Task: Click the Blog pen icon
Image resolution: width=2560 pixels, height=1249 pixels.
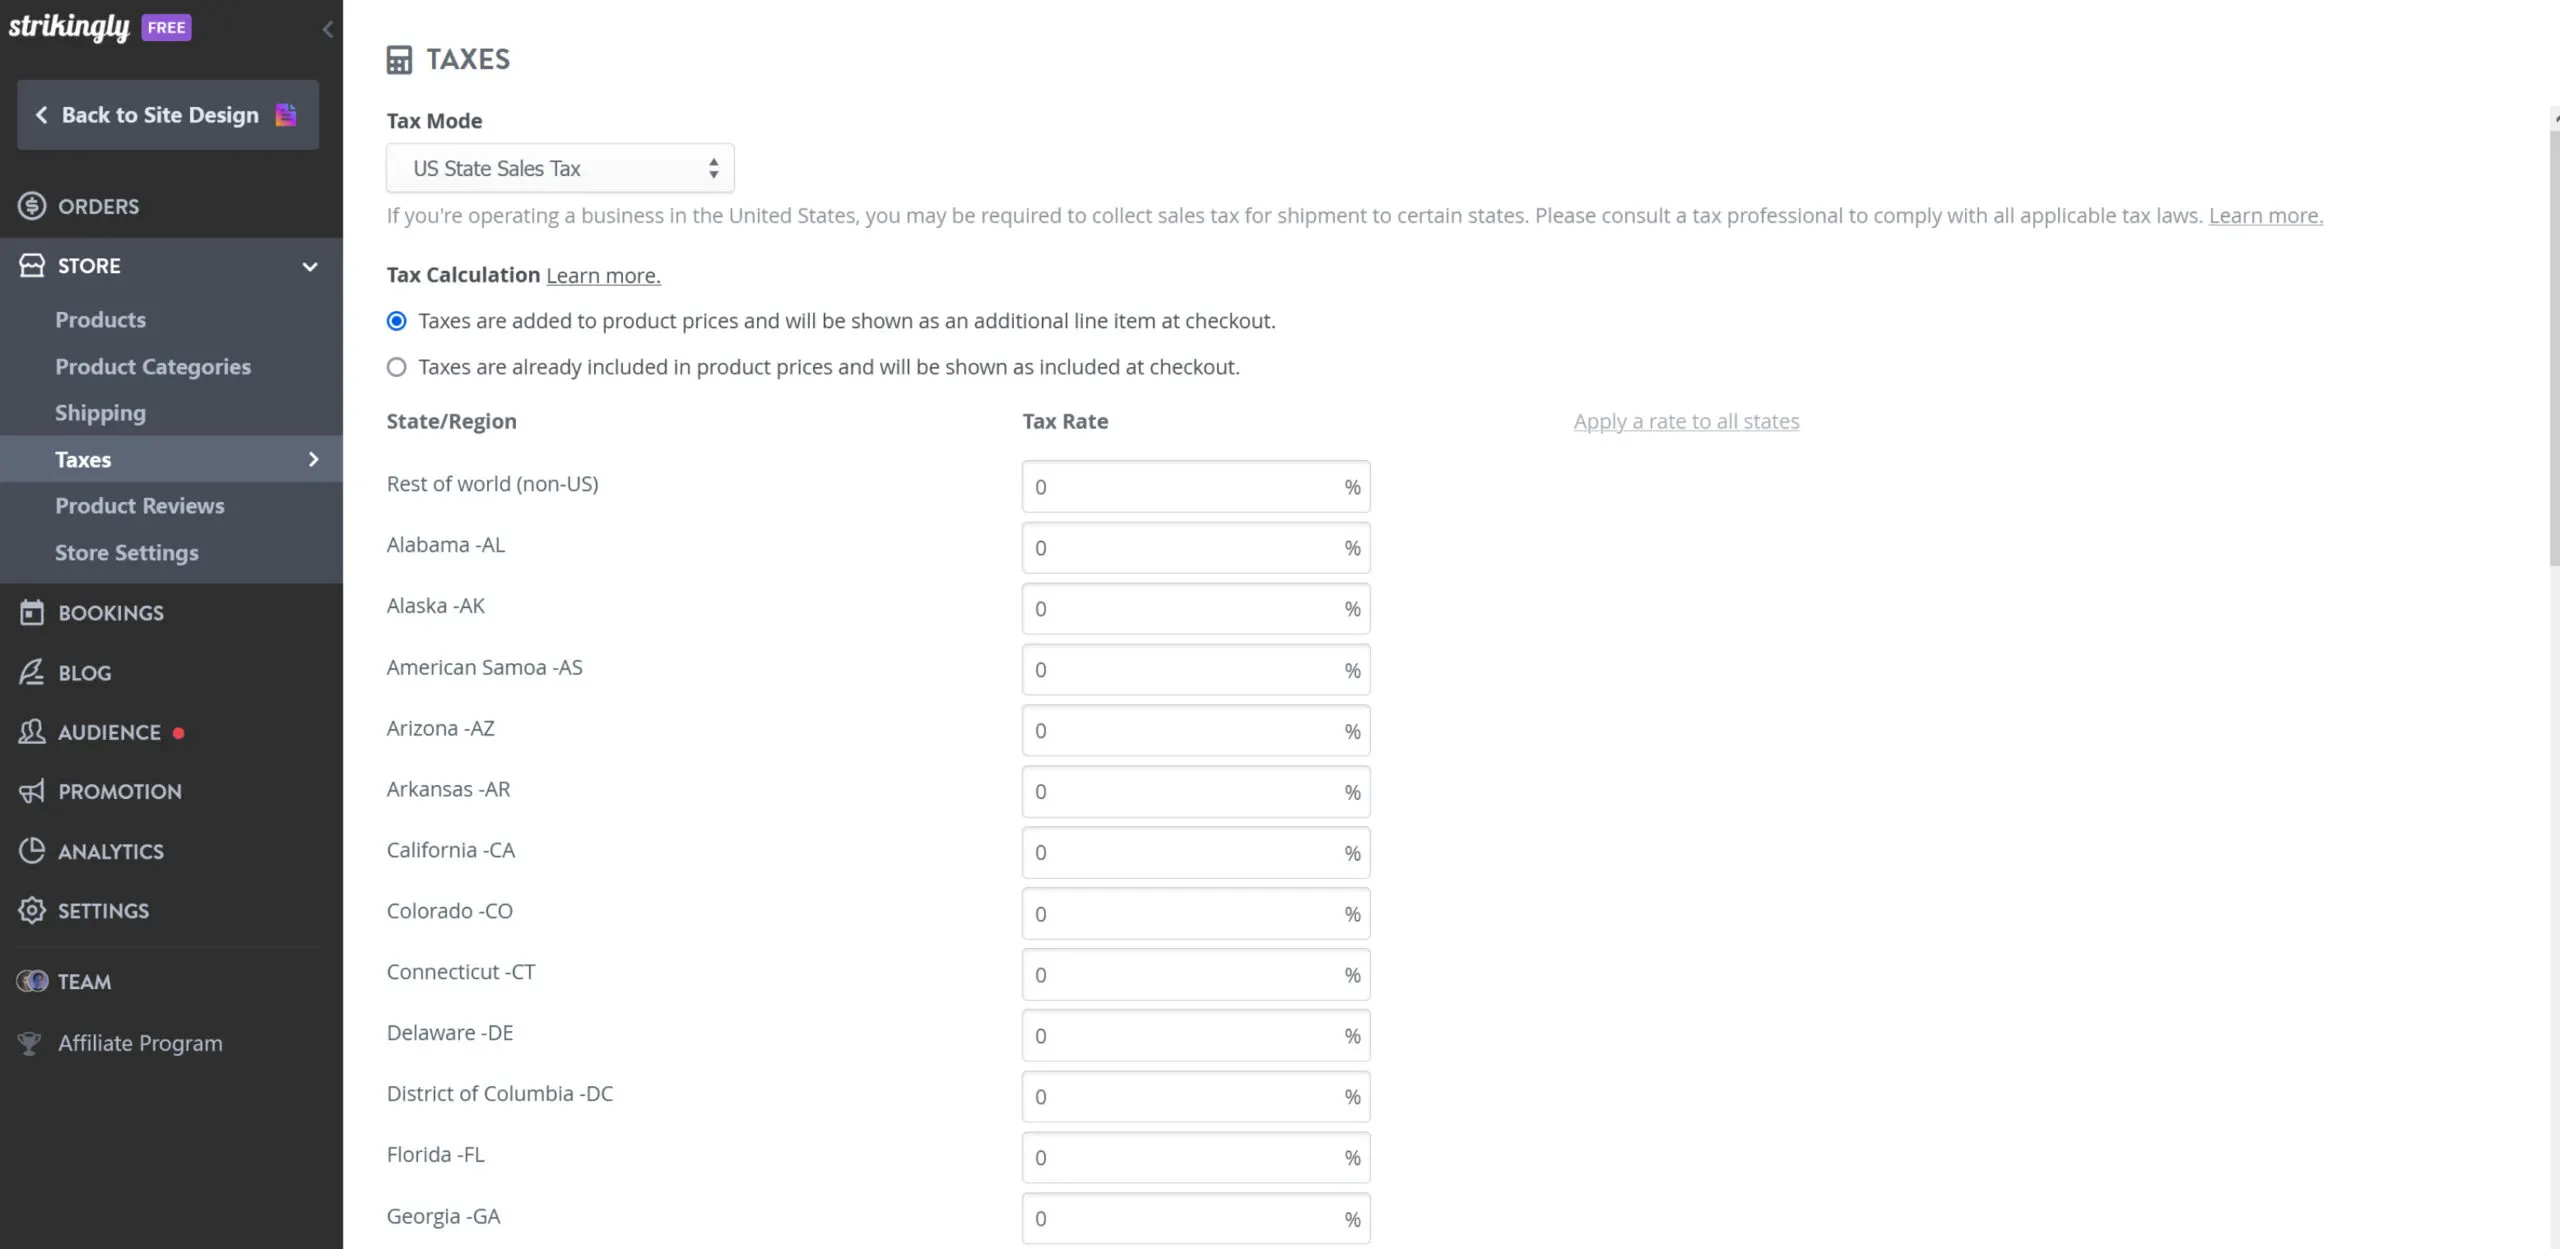Action: pyautogui.click(x=31, y=671)
